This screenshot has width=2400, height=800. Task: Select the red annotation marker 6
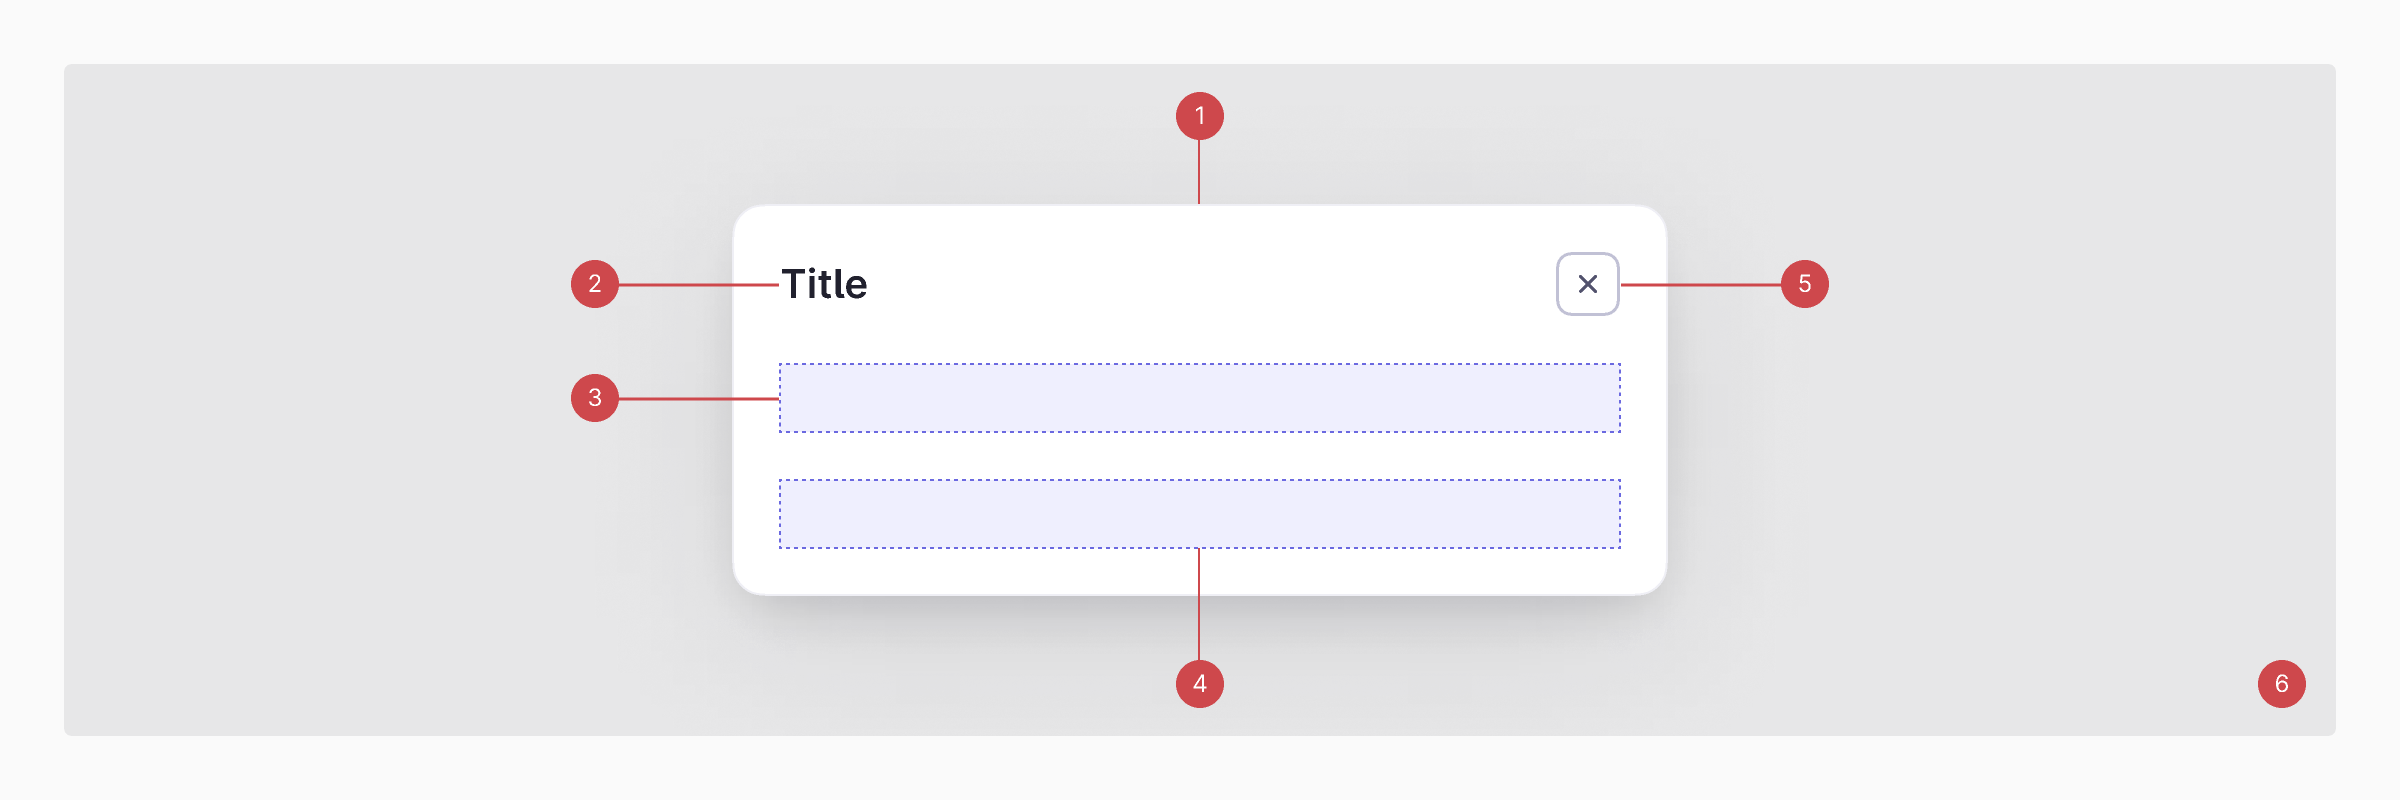pos(2282,684)
